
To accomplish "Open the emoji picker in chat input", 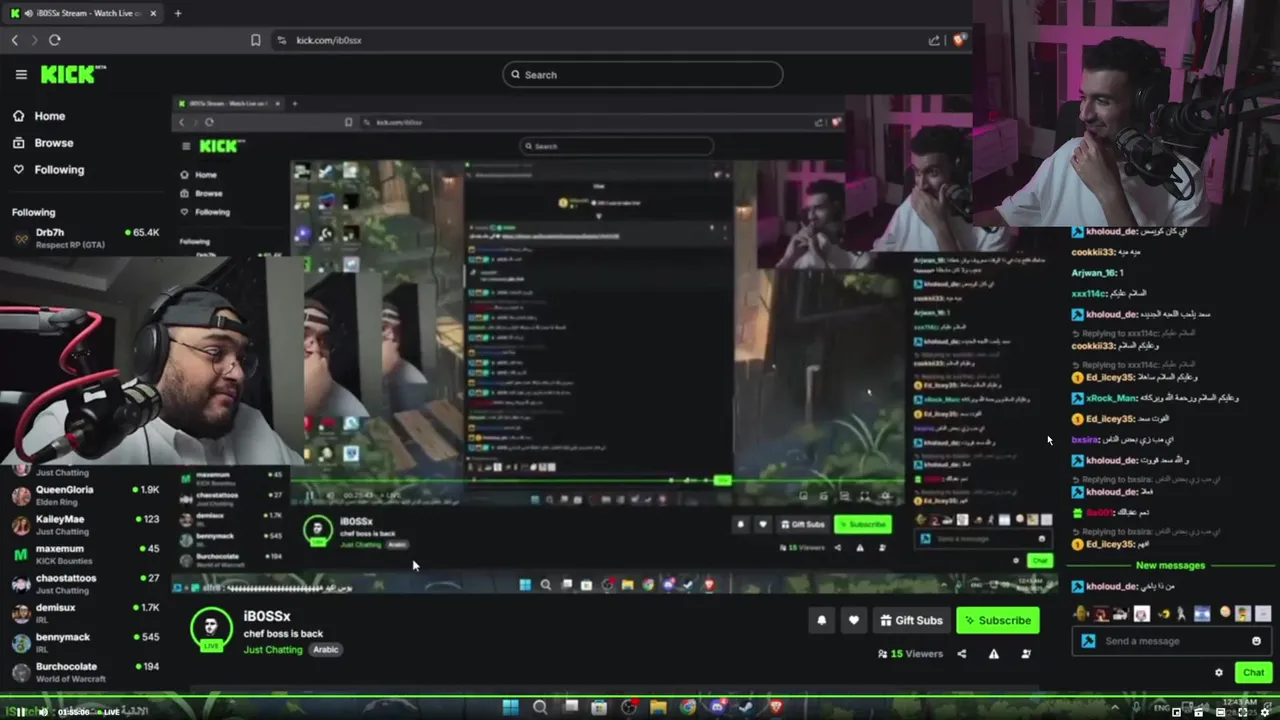I will point(1257,641).
